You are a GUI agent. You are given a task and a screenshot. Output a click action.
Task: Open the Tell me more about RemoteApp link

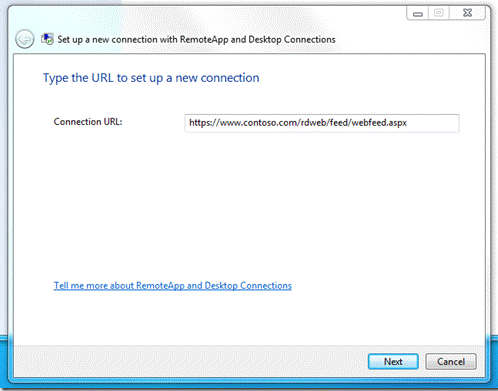coord(173,286)
